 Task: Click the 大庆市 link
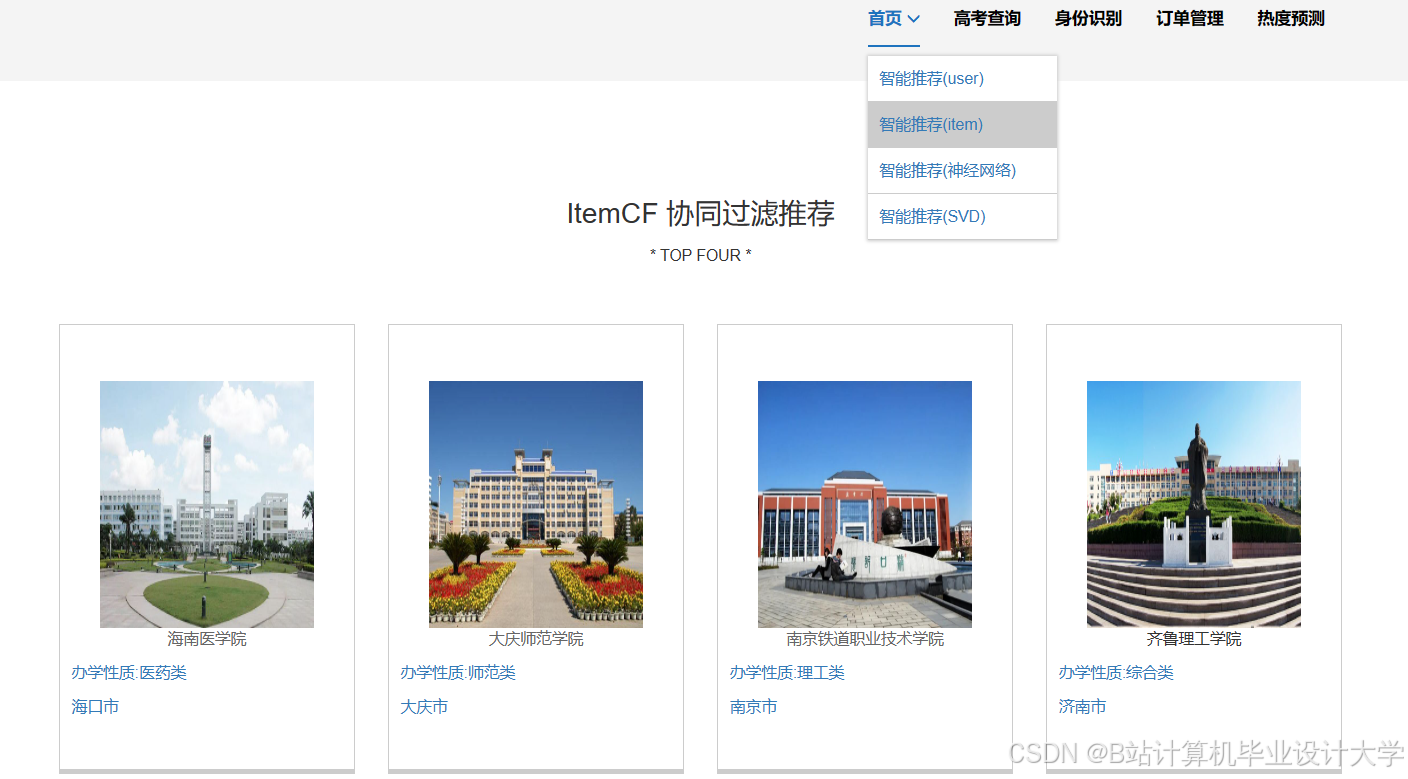[424, 706]
